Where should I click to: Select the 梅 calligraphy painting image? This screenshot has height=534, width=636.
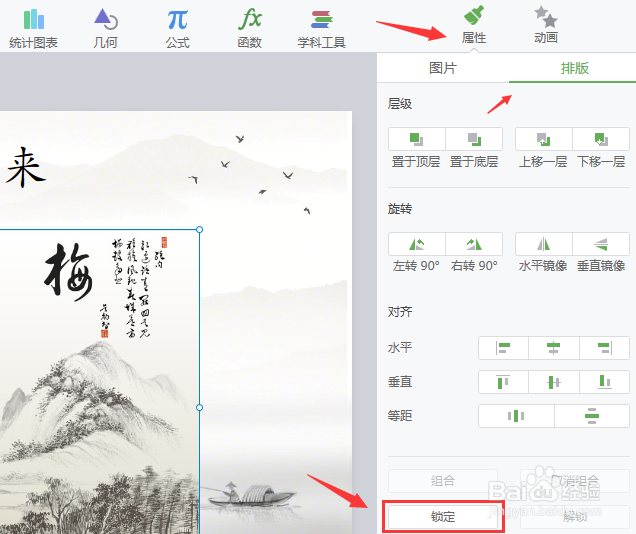[x=99, y=381]
